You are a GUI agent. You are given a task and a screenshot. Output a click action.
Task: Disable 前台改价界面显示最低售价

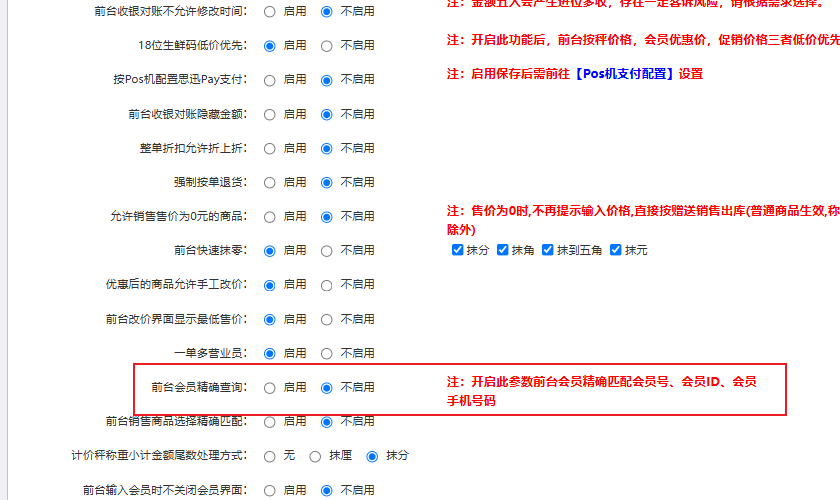pos(327,320)
